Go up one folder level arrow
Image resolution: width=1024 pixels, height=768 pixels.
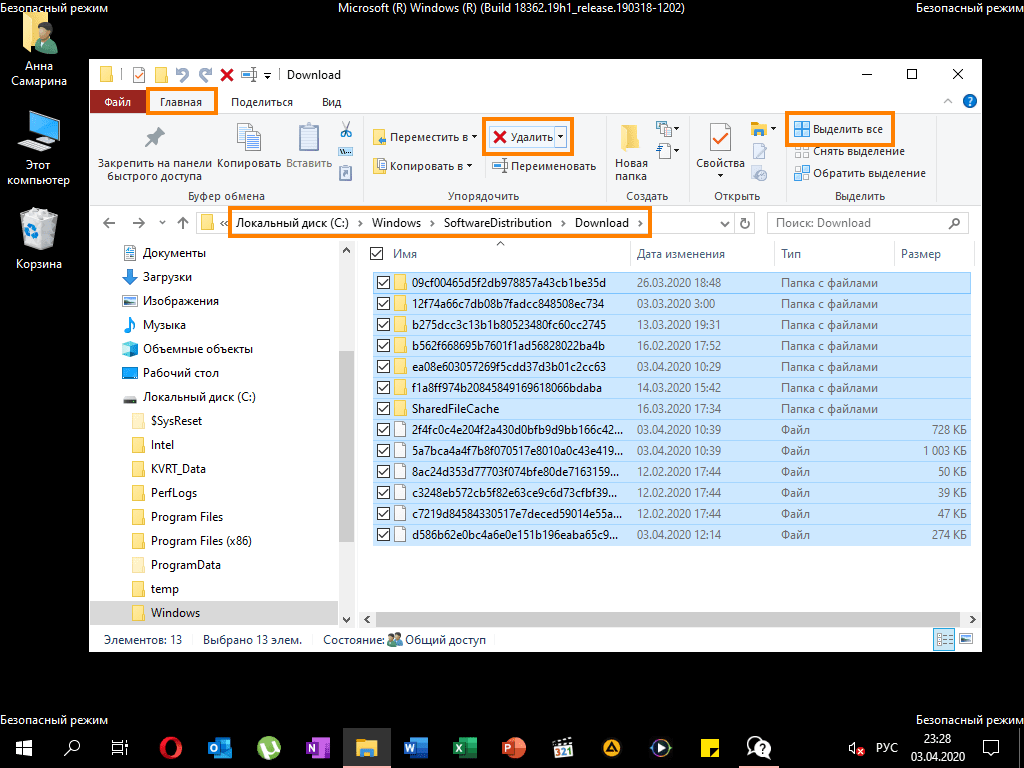click(183, 223)
